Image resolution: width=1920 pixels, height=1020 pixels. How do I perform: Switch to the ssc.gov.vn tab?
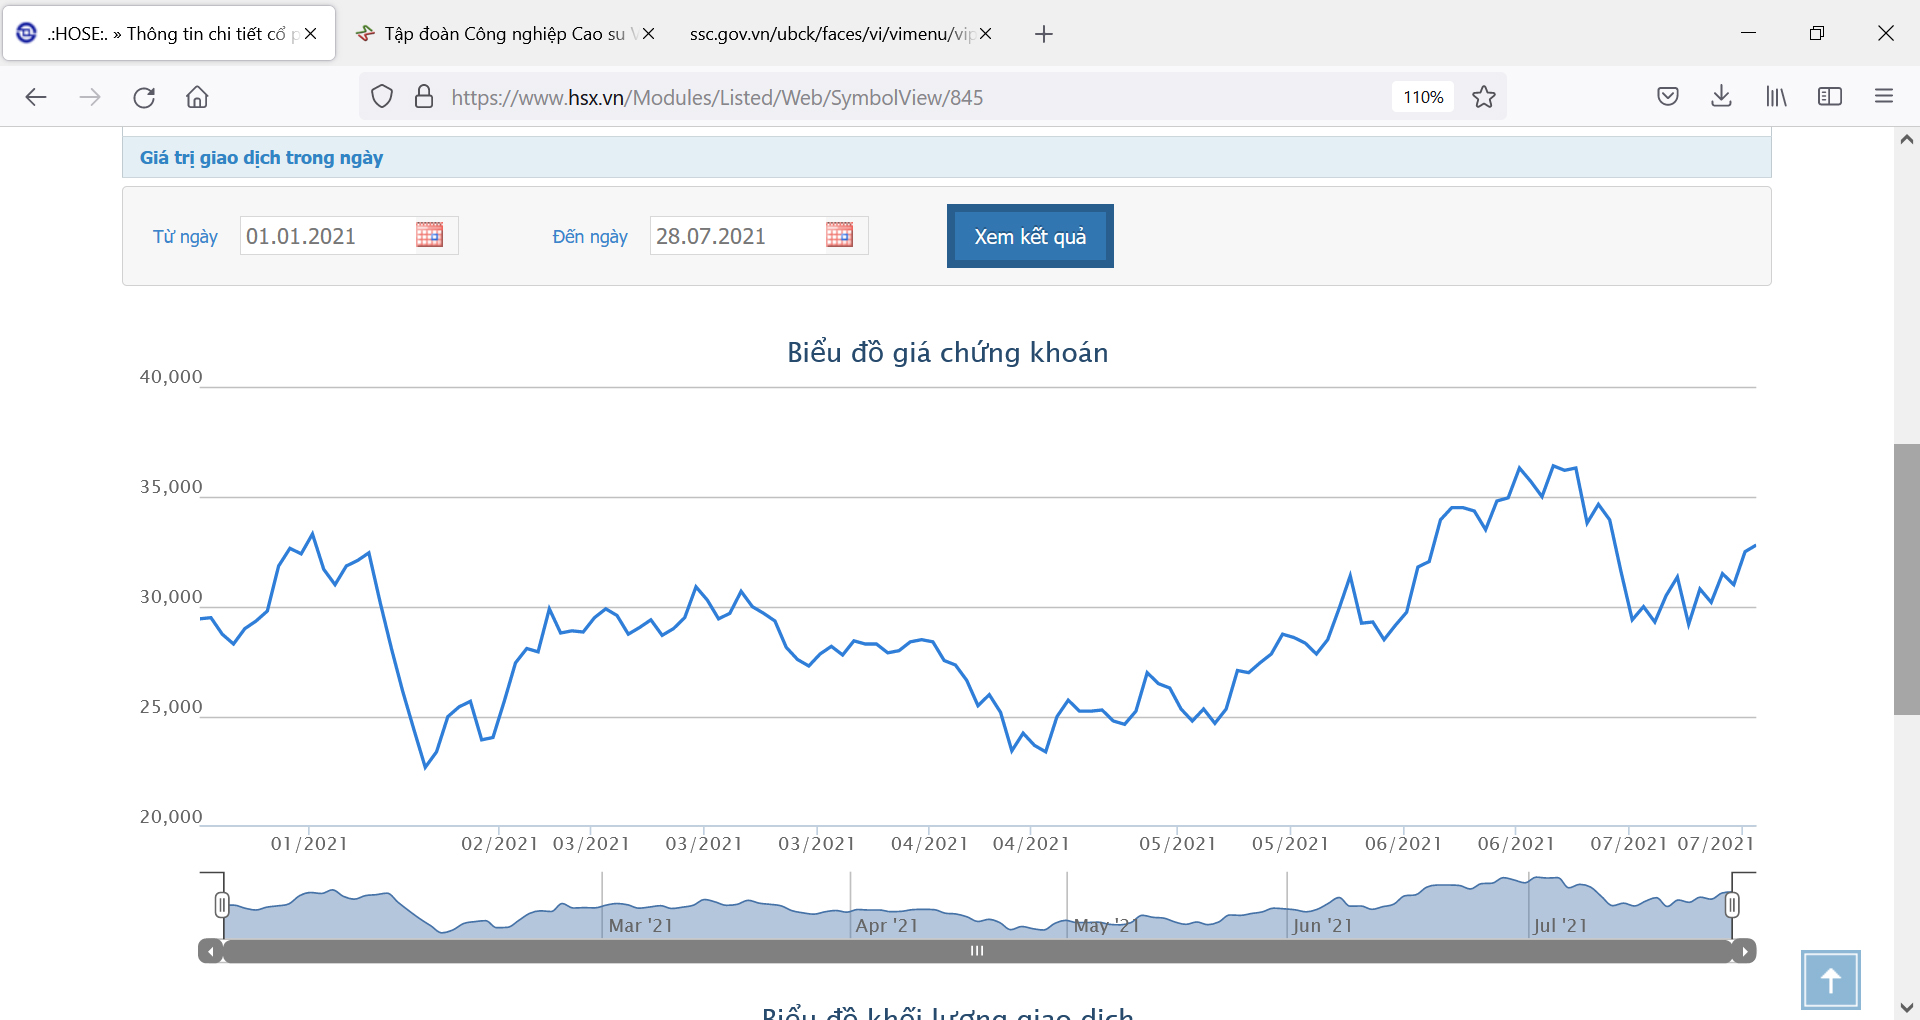tap(830, 34)
